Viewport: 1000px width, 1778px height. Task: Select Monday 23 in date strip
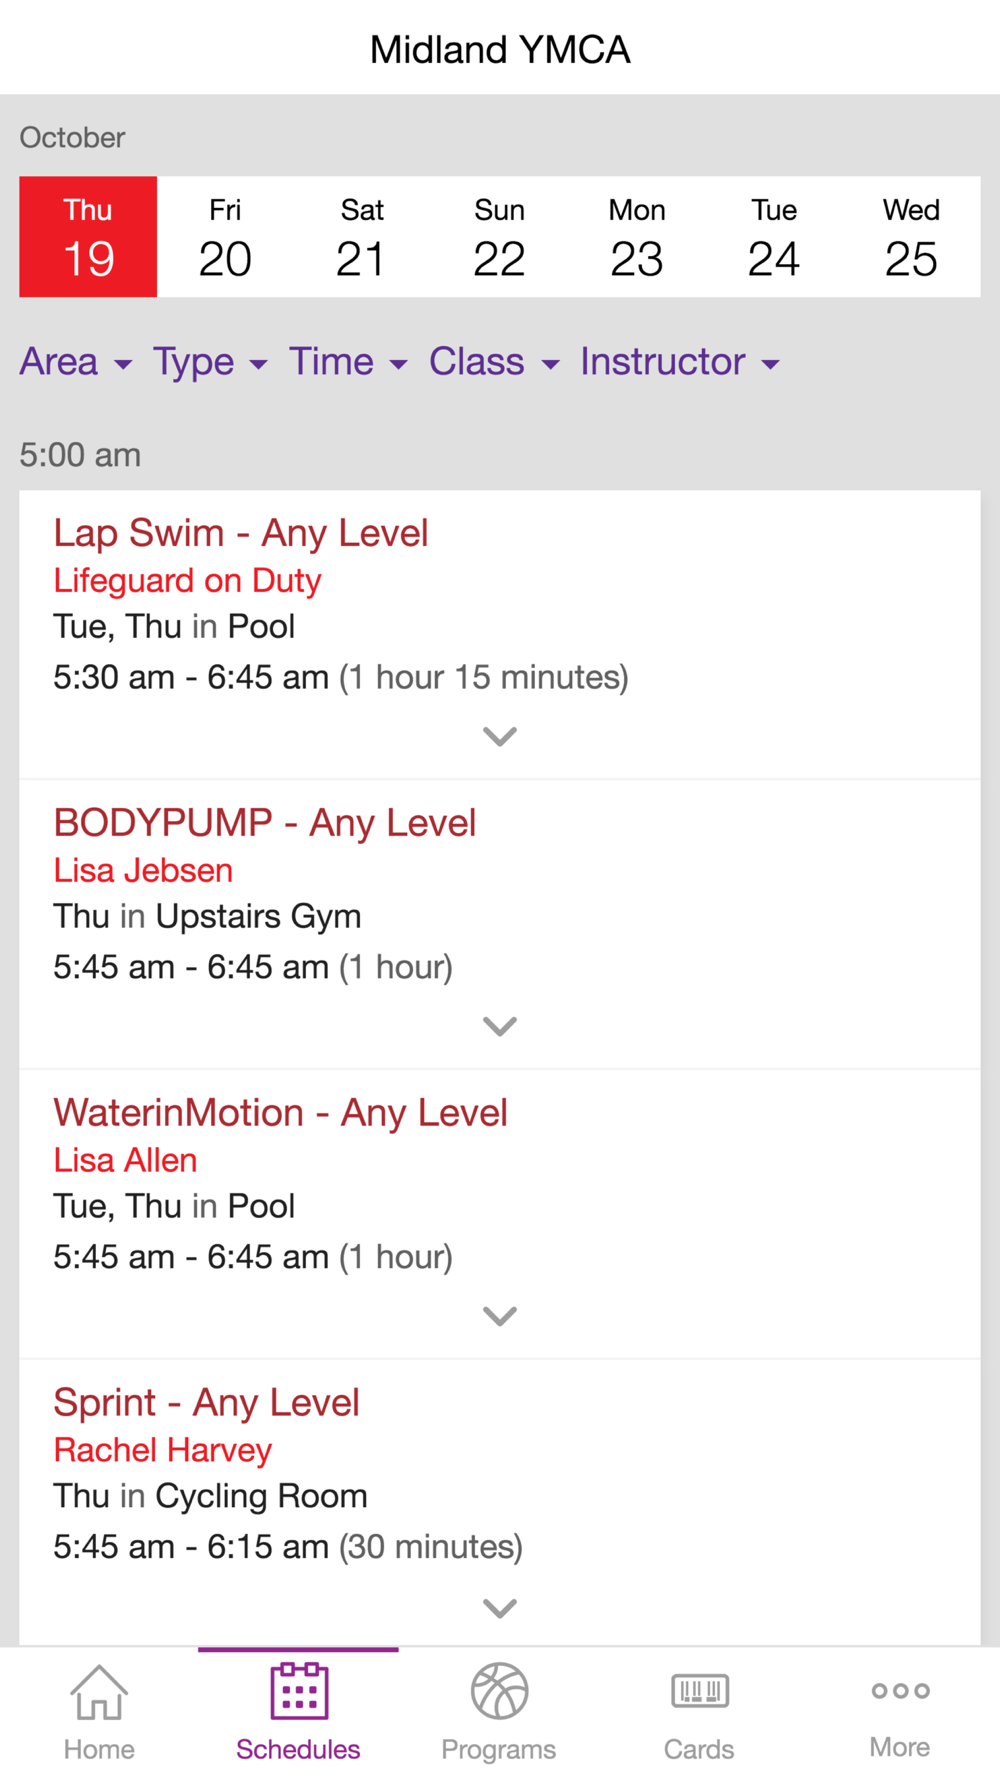pos(637,237)
